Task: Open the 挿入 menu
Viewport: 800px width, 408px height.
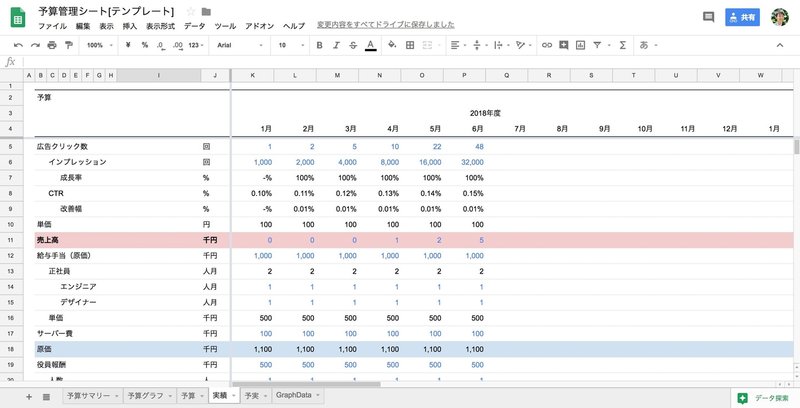Action: [x=130, y=26]
